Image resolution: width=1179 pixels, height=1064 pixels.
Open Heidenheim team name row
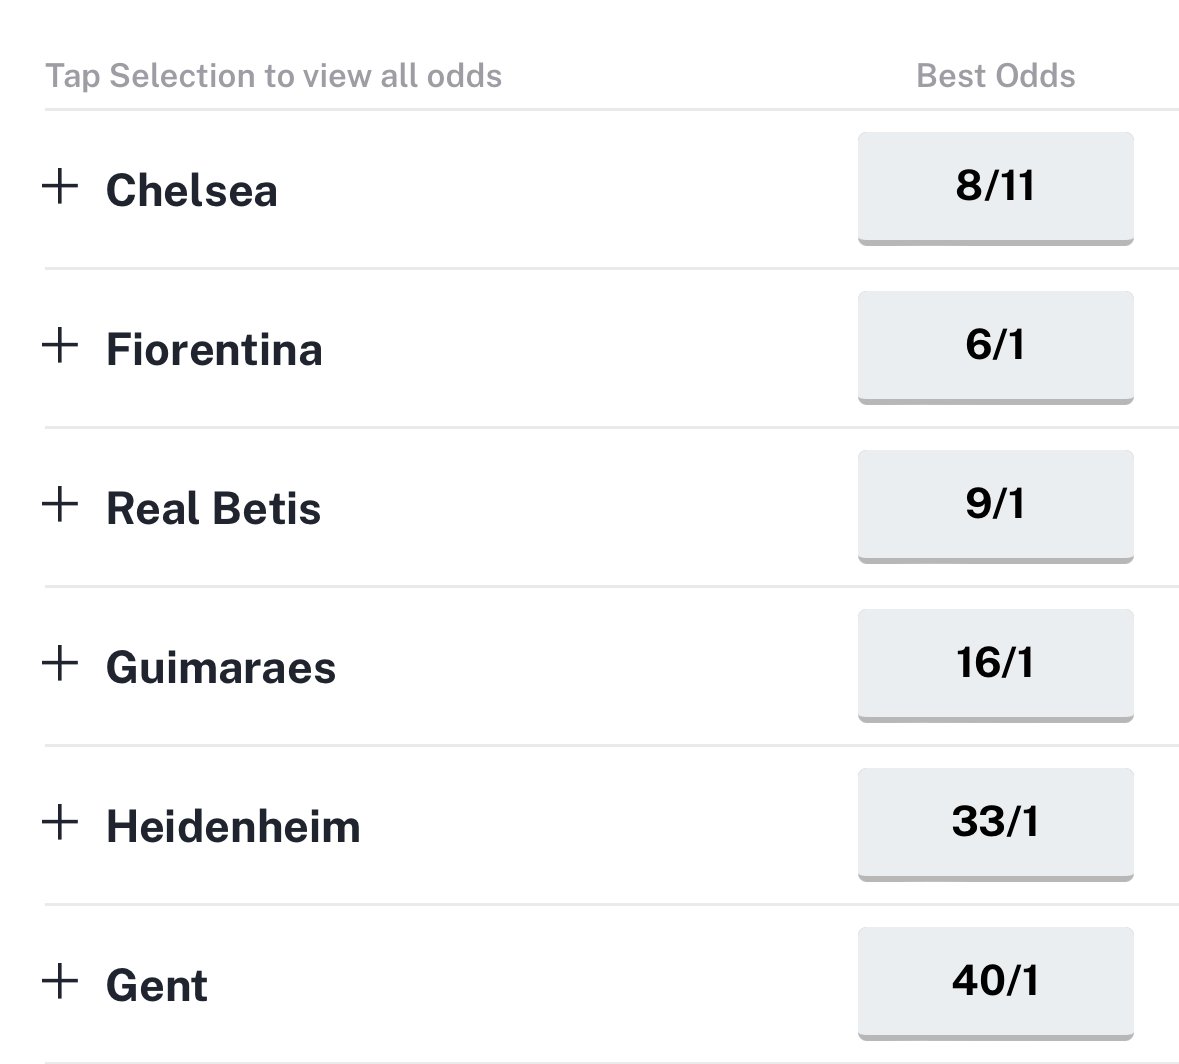tap(233, 827)
